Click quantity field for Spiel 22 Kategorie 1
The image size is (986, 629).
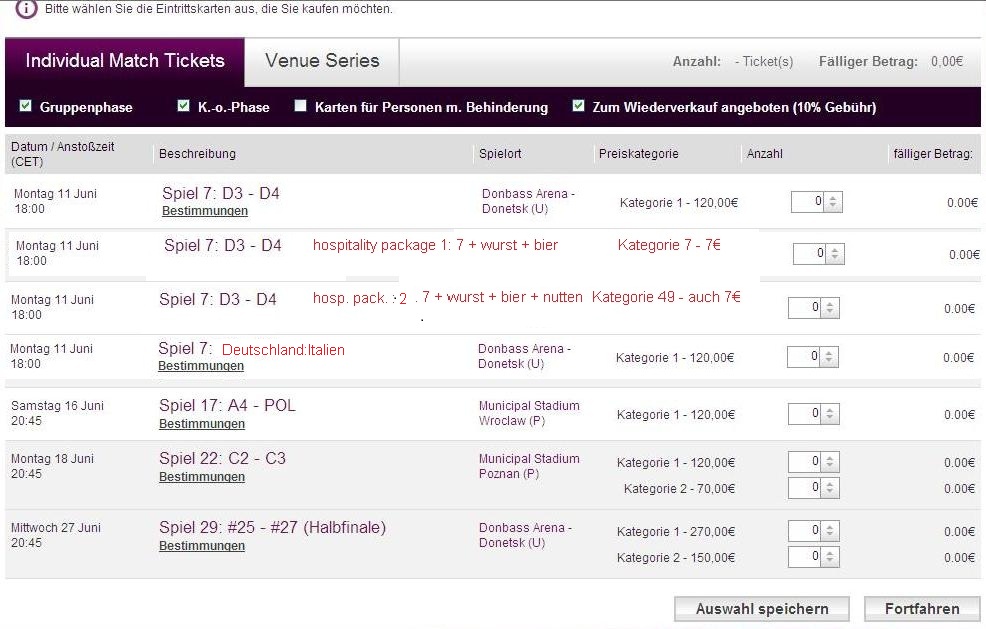click(x=806, y=462)
